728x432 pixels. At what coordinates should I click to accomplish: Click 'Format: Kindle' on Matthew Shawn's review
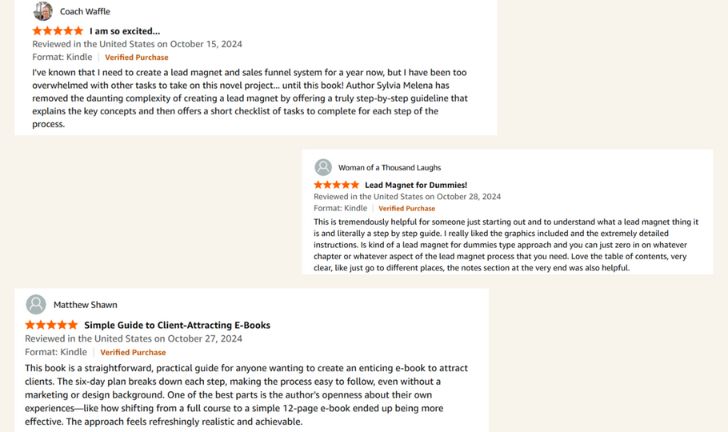coord(56,352)
